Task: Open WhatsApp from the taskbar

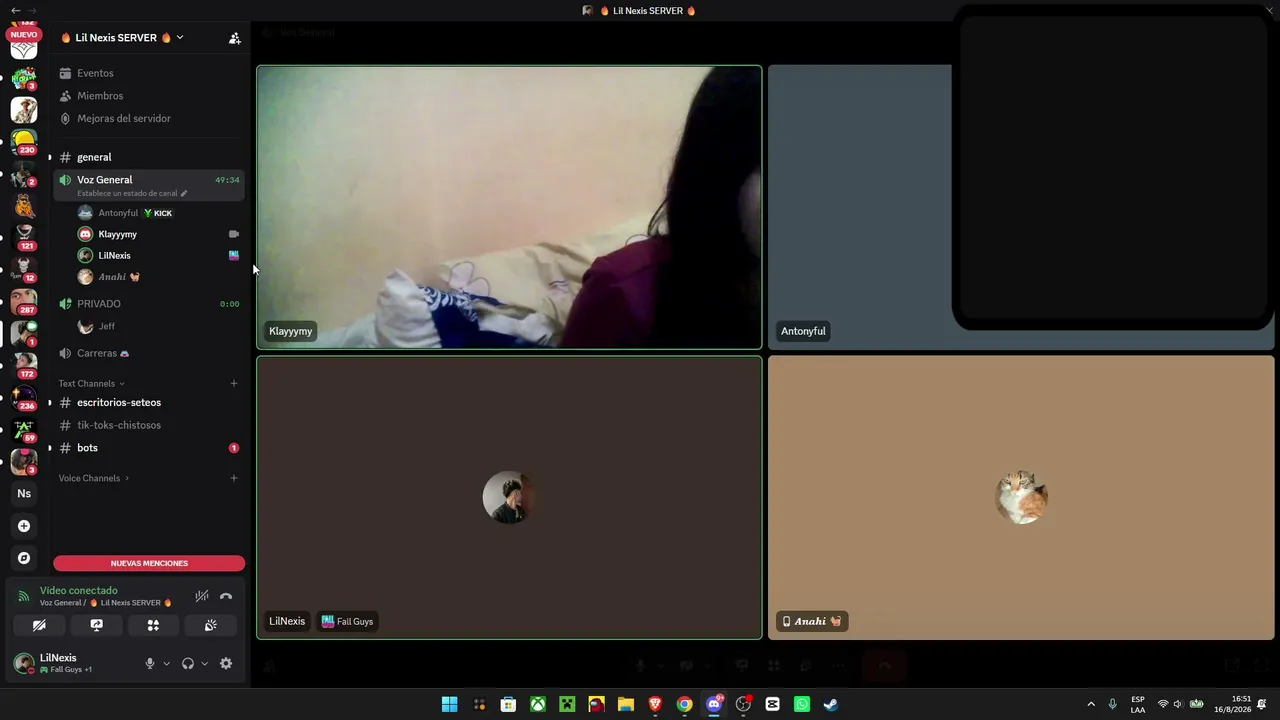Action: click(802, 704)
